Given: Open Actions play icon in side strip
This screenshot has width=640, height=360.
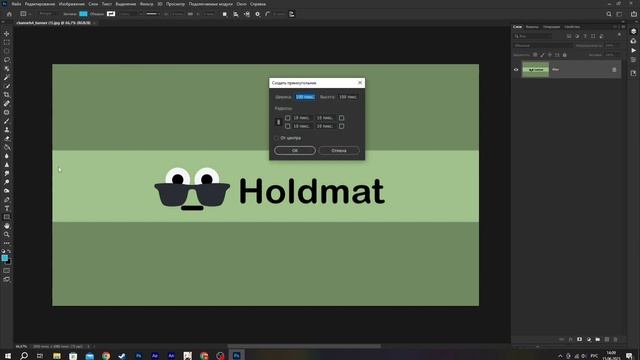Looking at the screenshot, I should point(633,51).
